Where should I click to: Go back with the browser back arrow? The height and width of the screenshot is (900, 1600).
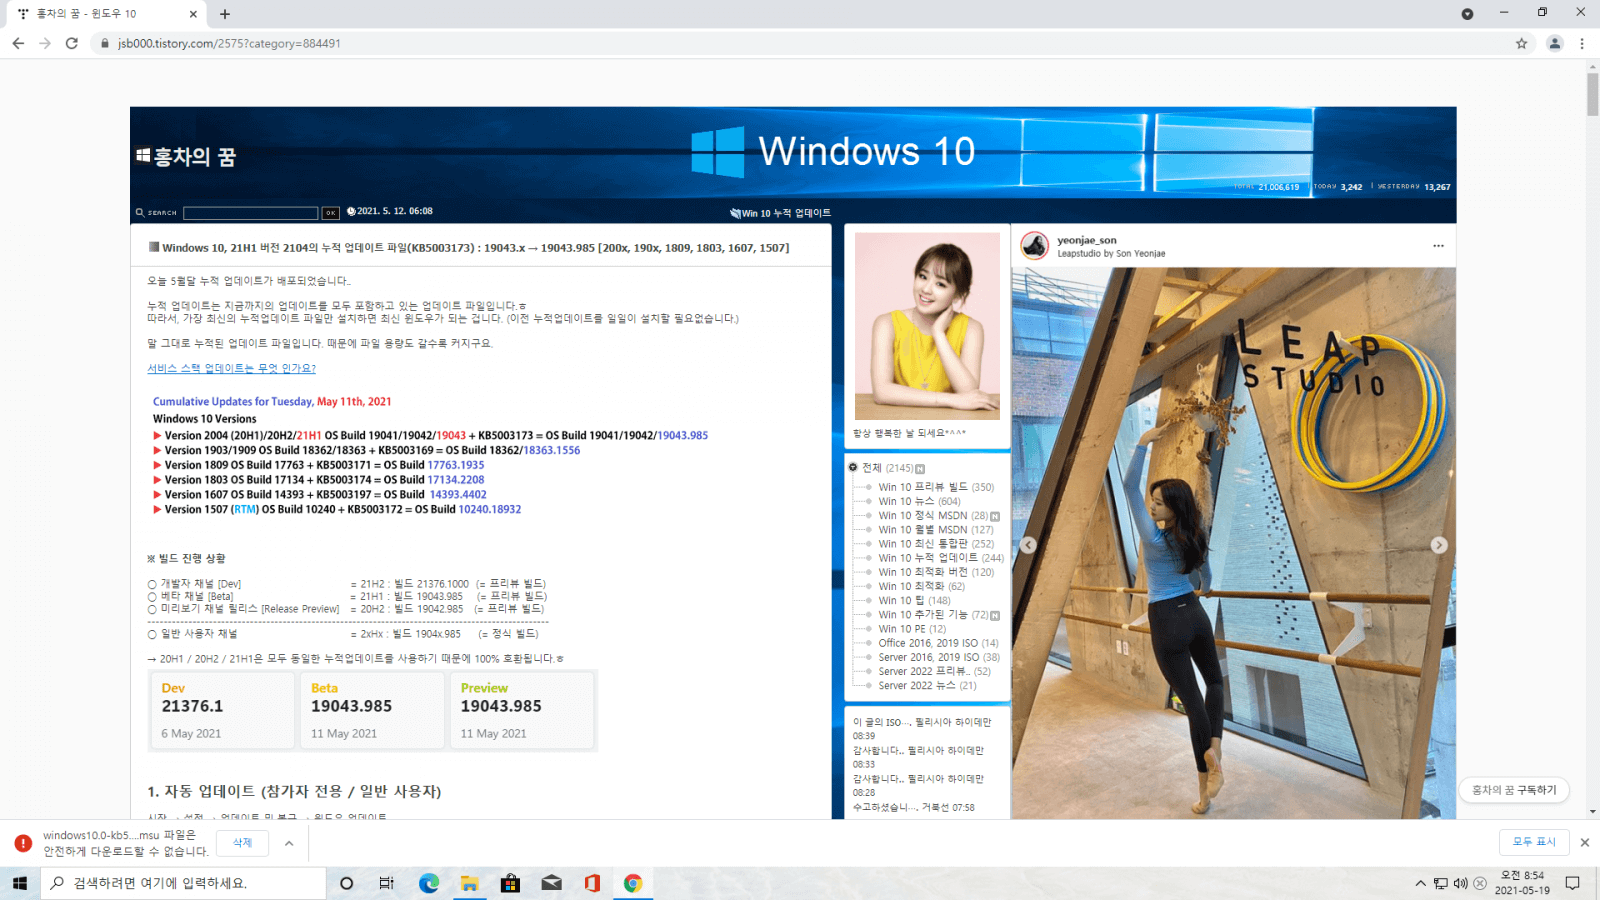tap(18, 43)
